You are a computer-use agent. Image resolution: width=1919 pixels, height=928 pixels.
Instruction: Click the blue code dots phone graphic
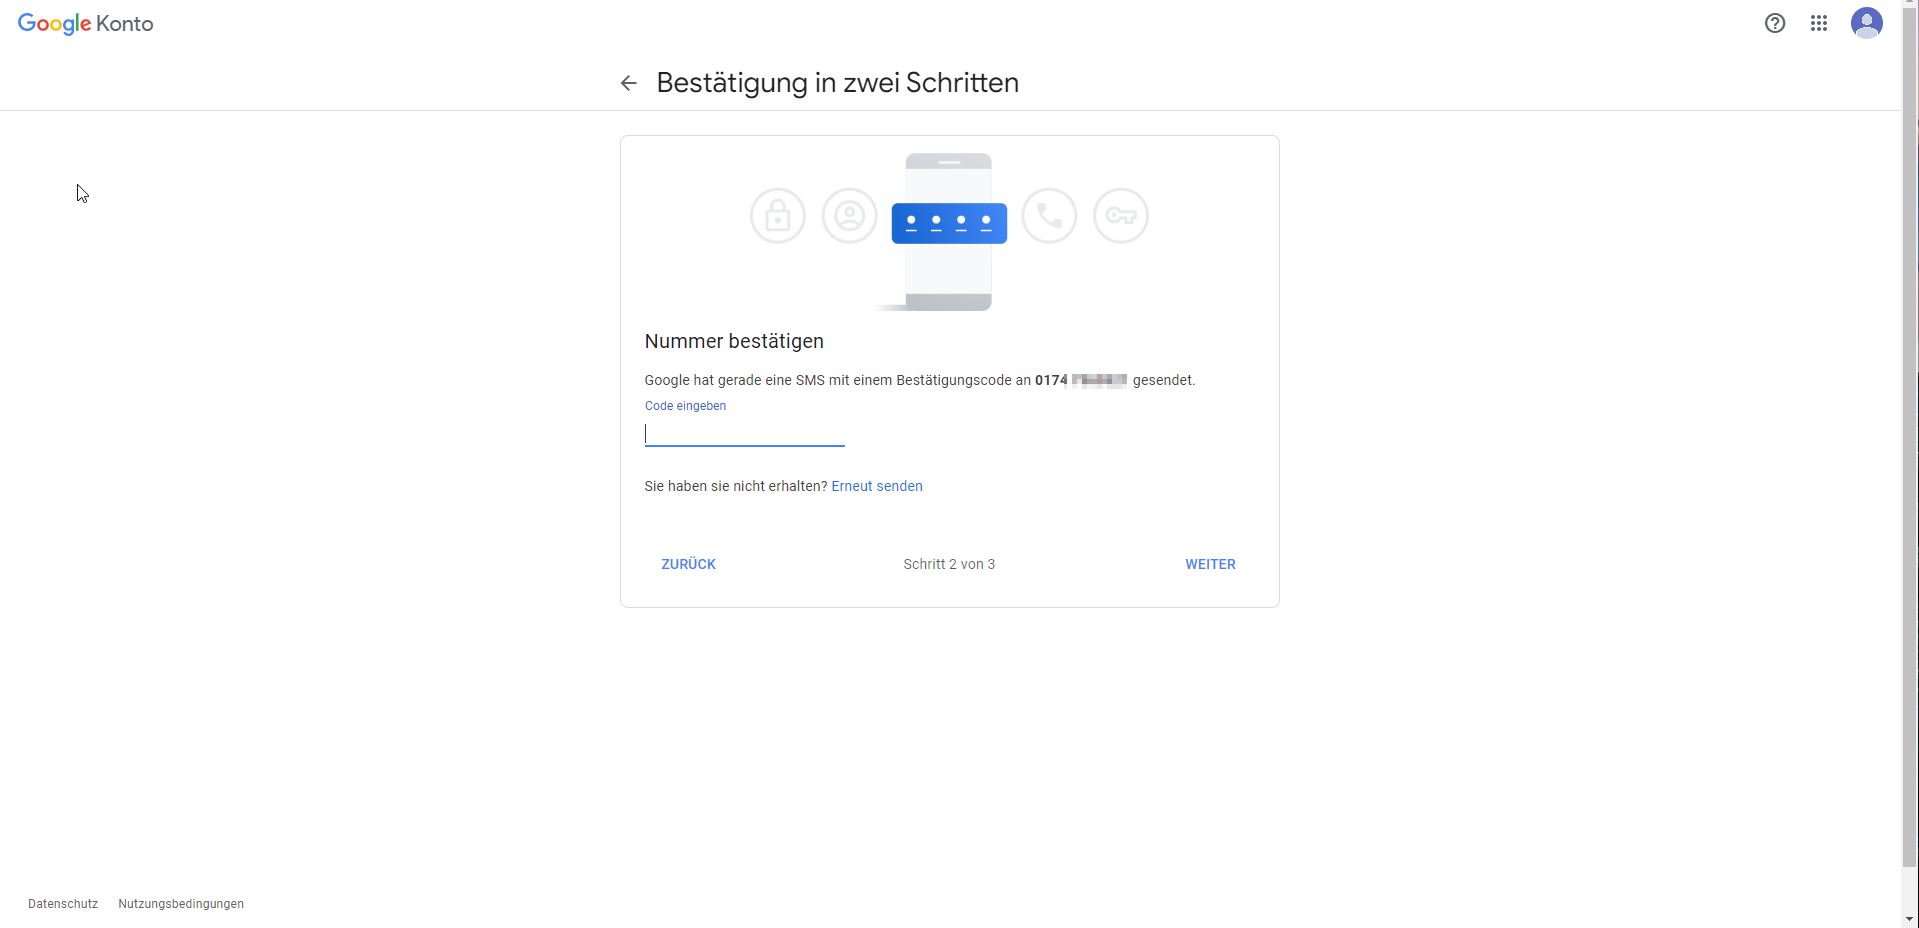[949, 222]
